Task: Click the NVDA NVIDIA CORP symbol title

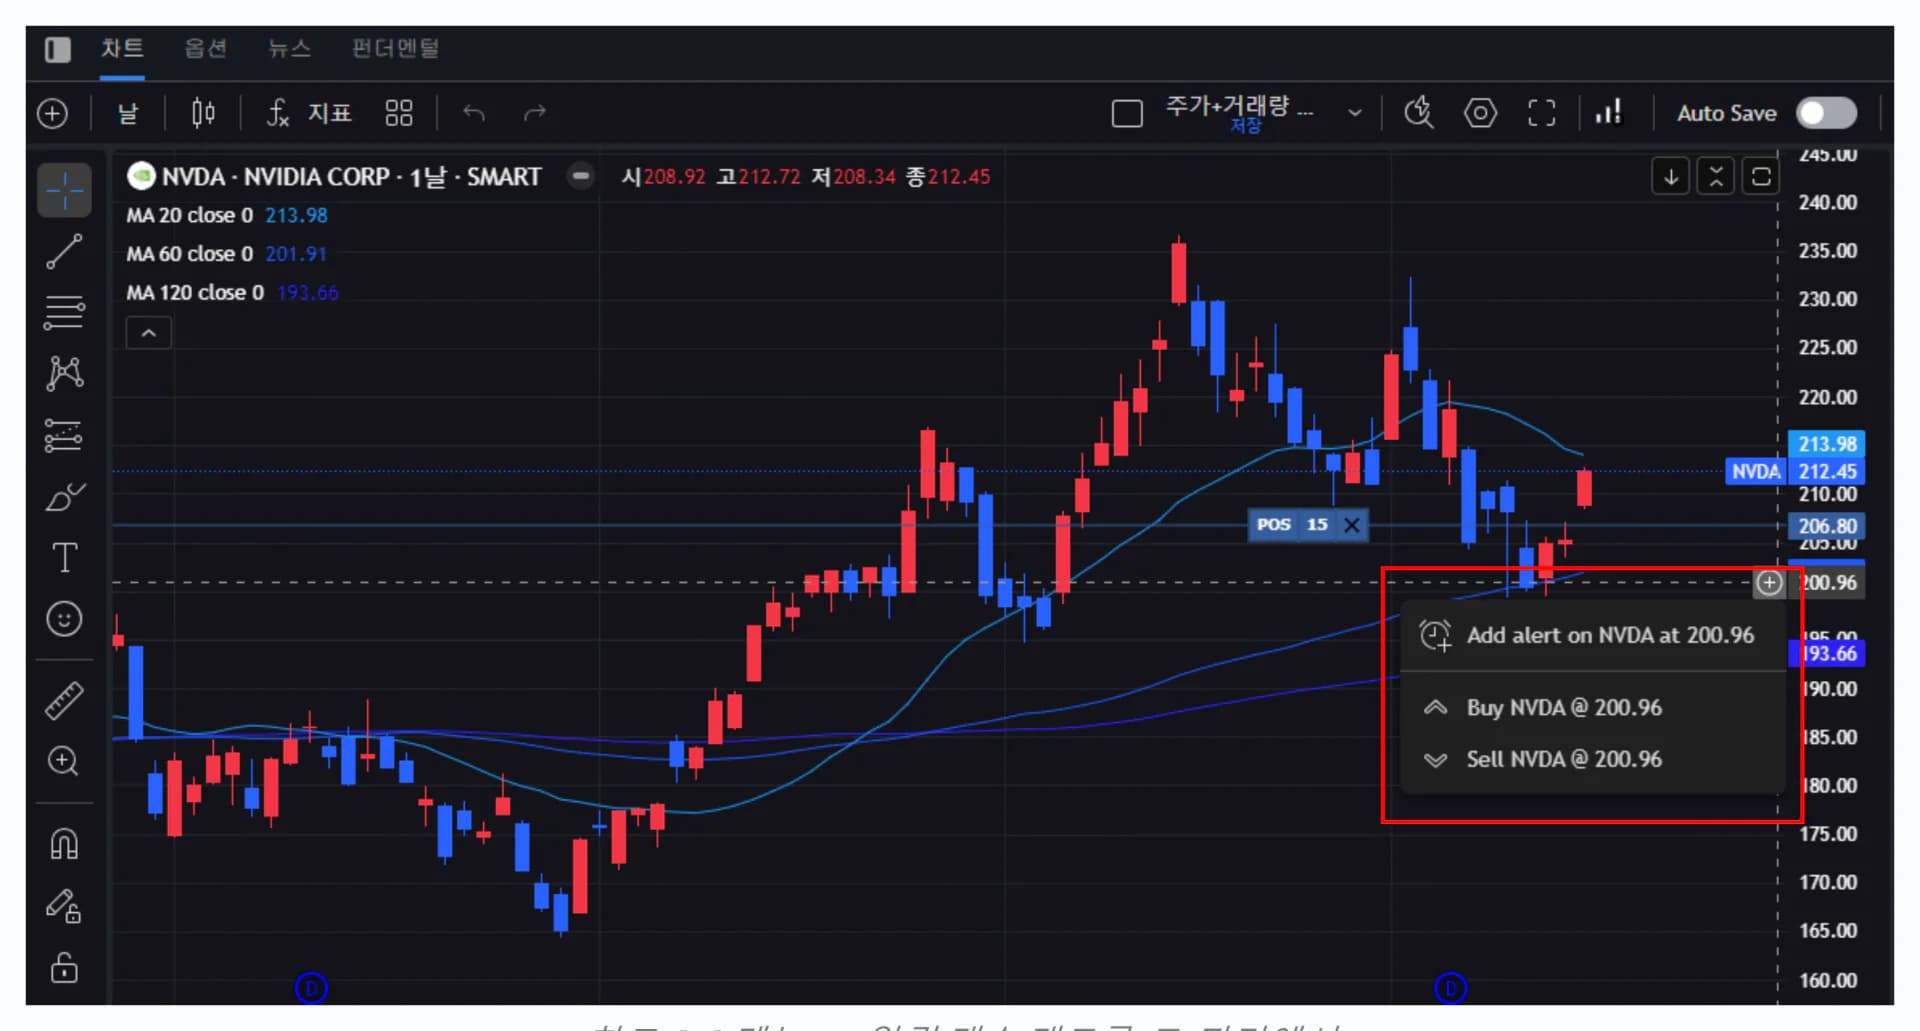Action: [x=351, y=177]
